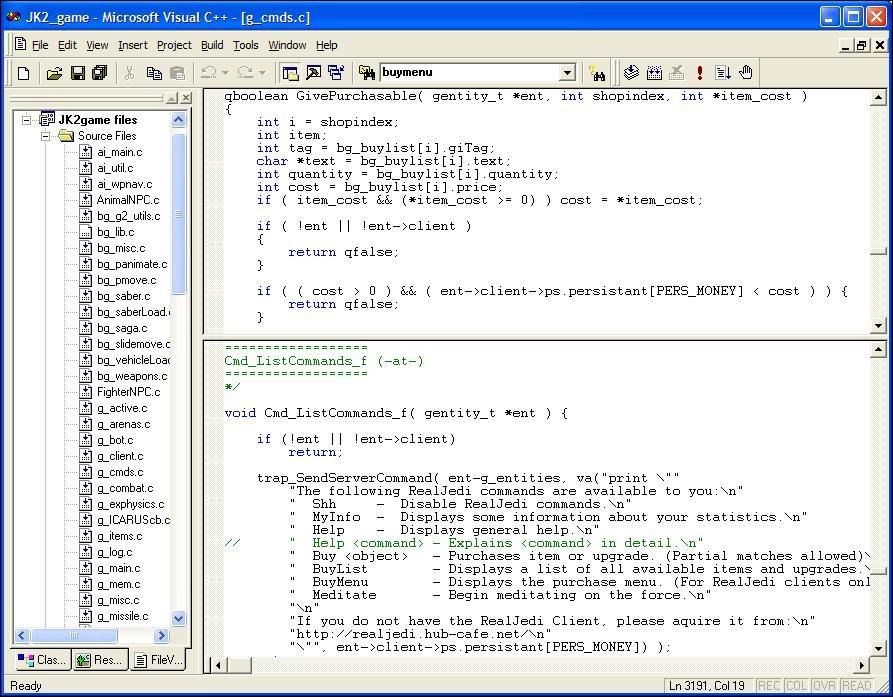Viewport: 893px width, 697px height.
Task: Collapse the JK2game files tree node
Action: pyautogui.click(x=27, y=120)
